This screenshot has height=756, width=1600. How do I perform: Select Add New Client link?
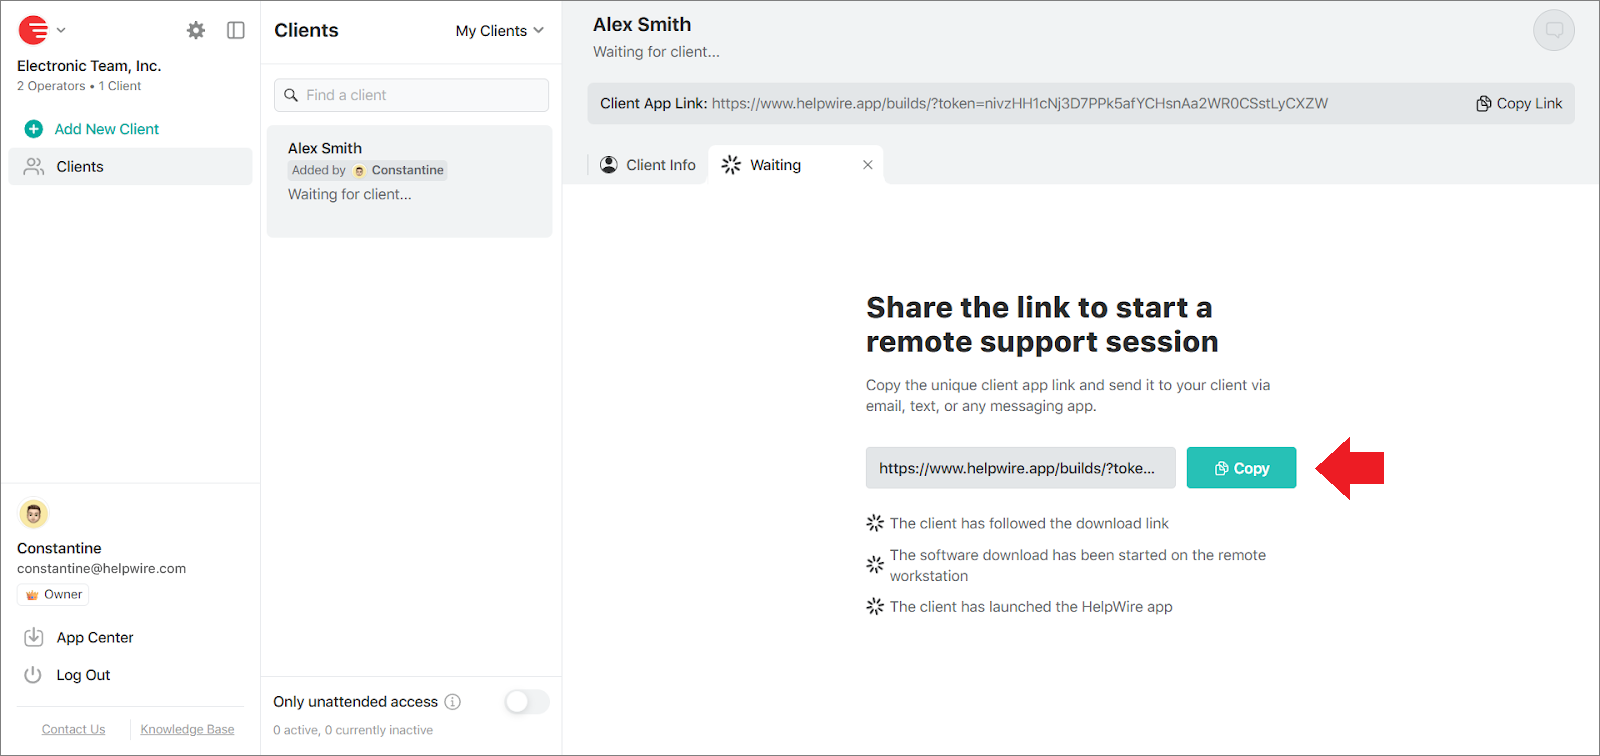click(x=107, y=129)
